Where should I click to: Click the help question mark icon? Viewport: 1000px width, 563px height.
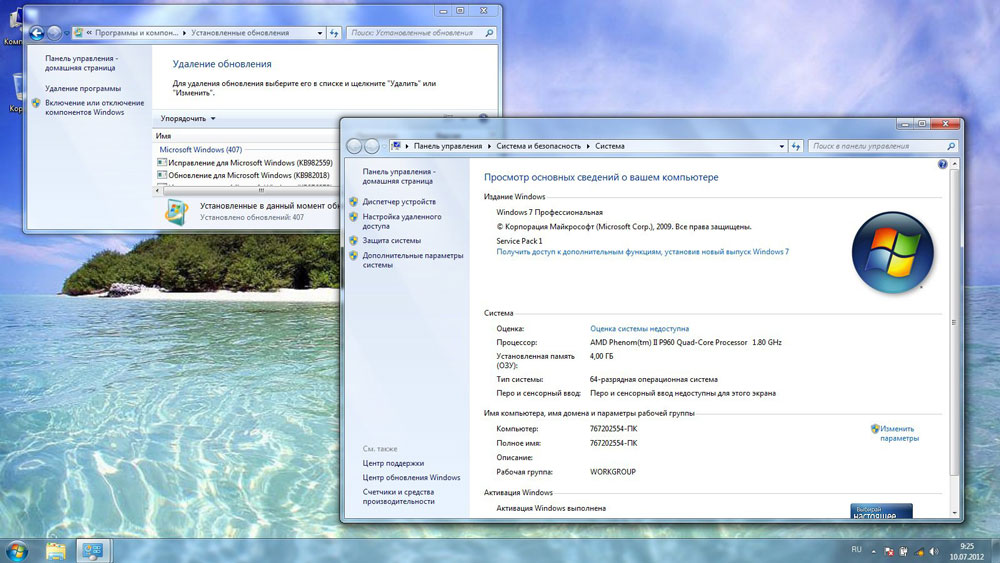943,163
